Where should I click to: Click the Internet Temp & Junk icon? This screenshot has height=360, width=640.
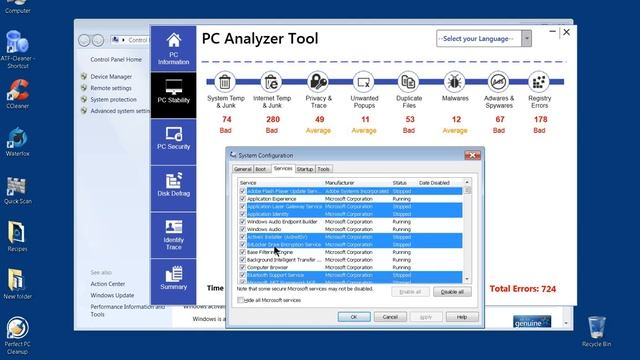pyautogui.click(x=271, y=82)
